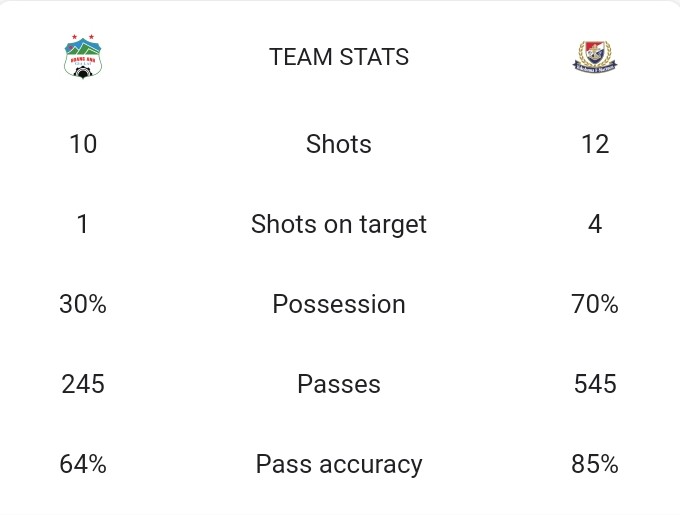Open the Shots on target row label
This screenshot has width=680, height=515.
point(339,224)
